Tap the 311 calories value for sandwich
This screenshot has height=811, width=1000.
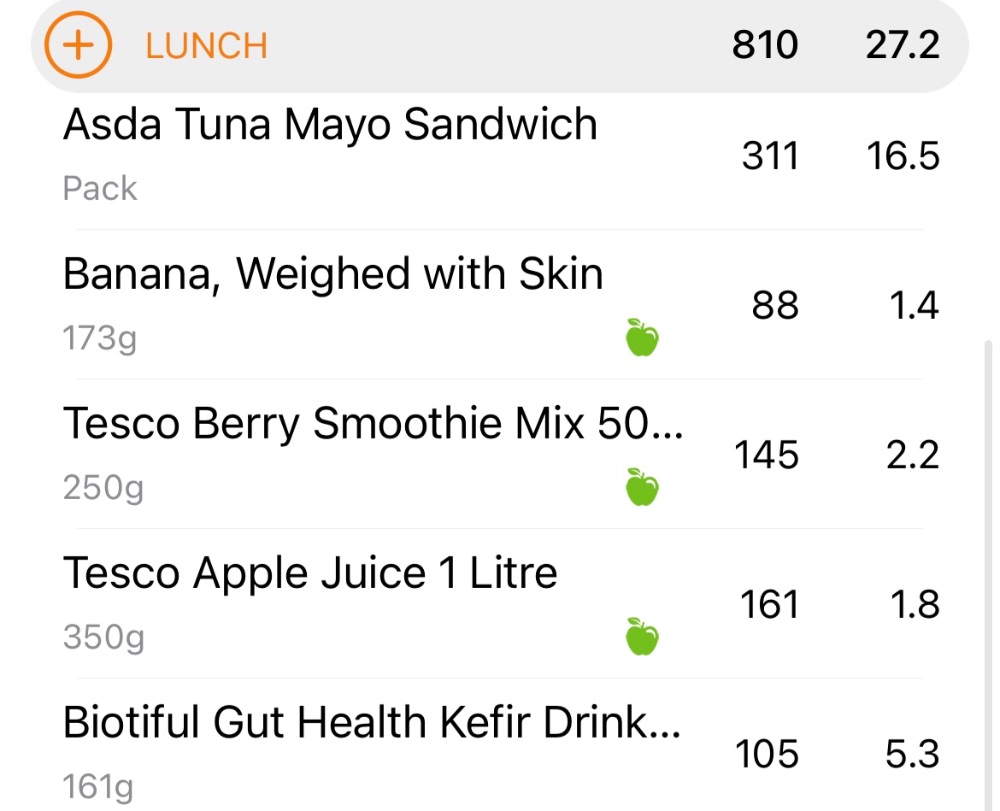click(x=770, y=156)
